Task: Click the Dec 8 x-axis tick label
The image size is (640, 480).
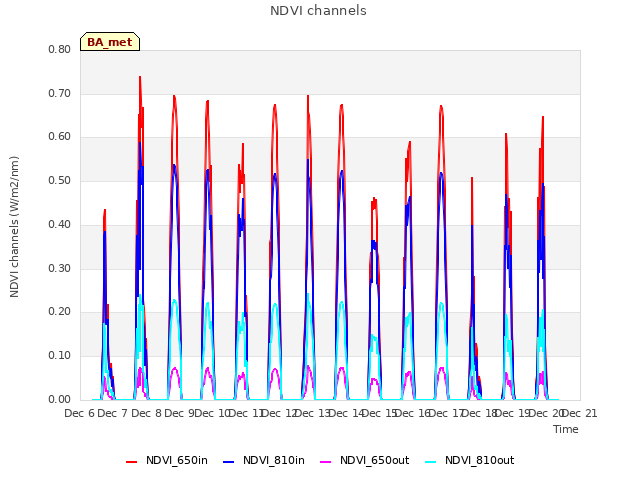Action: [x=147, y=413]
